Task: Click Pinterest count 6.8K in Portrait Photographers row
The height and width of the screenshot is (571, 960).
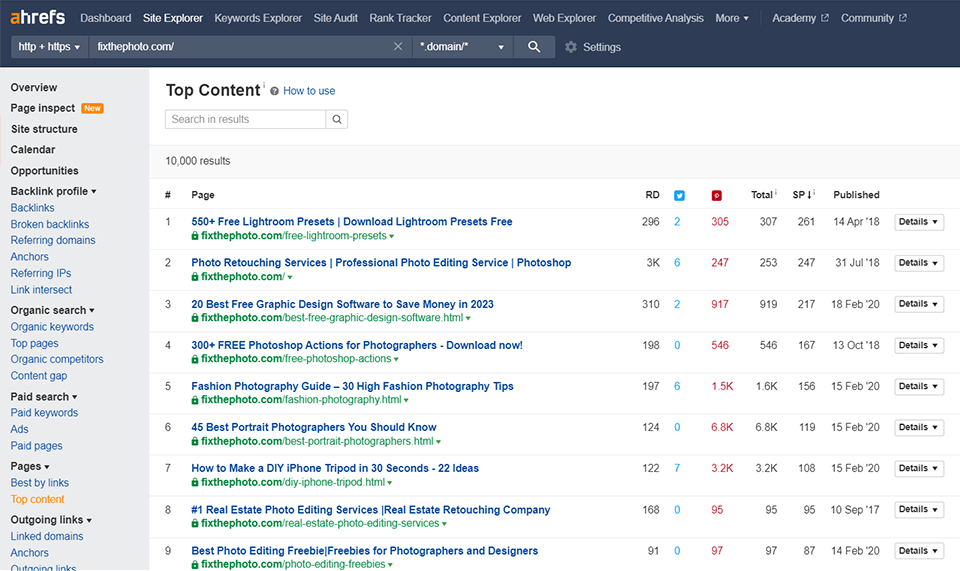Action: coord(722,427)
